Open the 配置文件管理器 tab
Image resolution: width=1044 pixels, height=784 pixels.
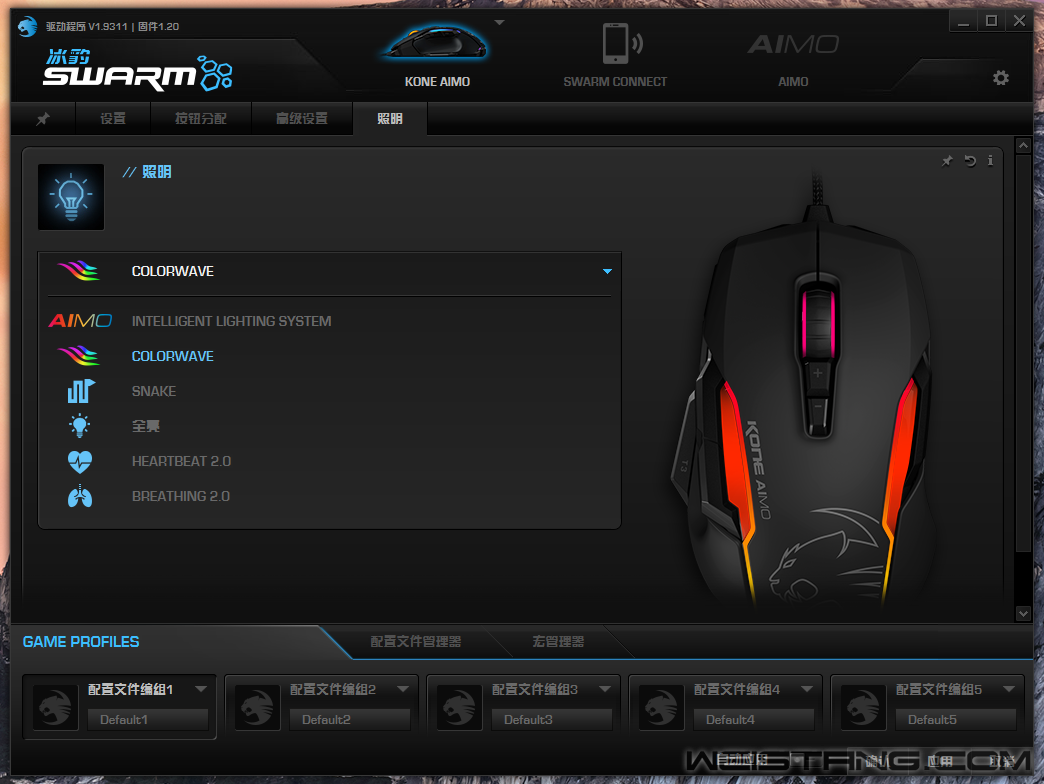[x=415, y=642]
